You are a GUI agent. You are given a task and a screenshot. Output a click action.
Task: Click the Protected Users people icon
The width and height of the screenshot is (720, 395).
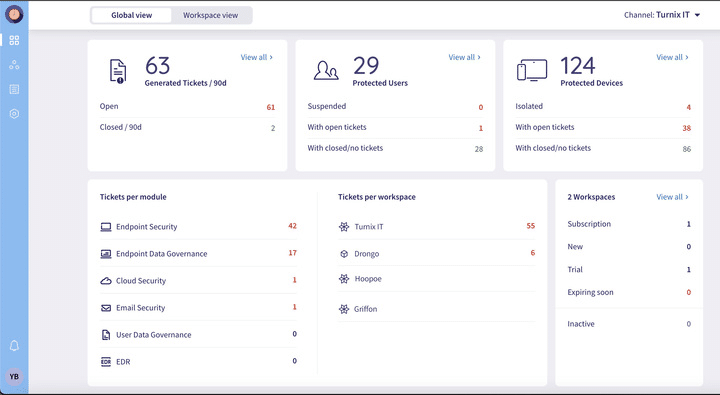pyautogui.click(x=326, y=71)
